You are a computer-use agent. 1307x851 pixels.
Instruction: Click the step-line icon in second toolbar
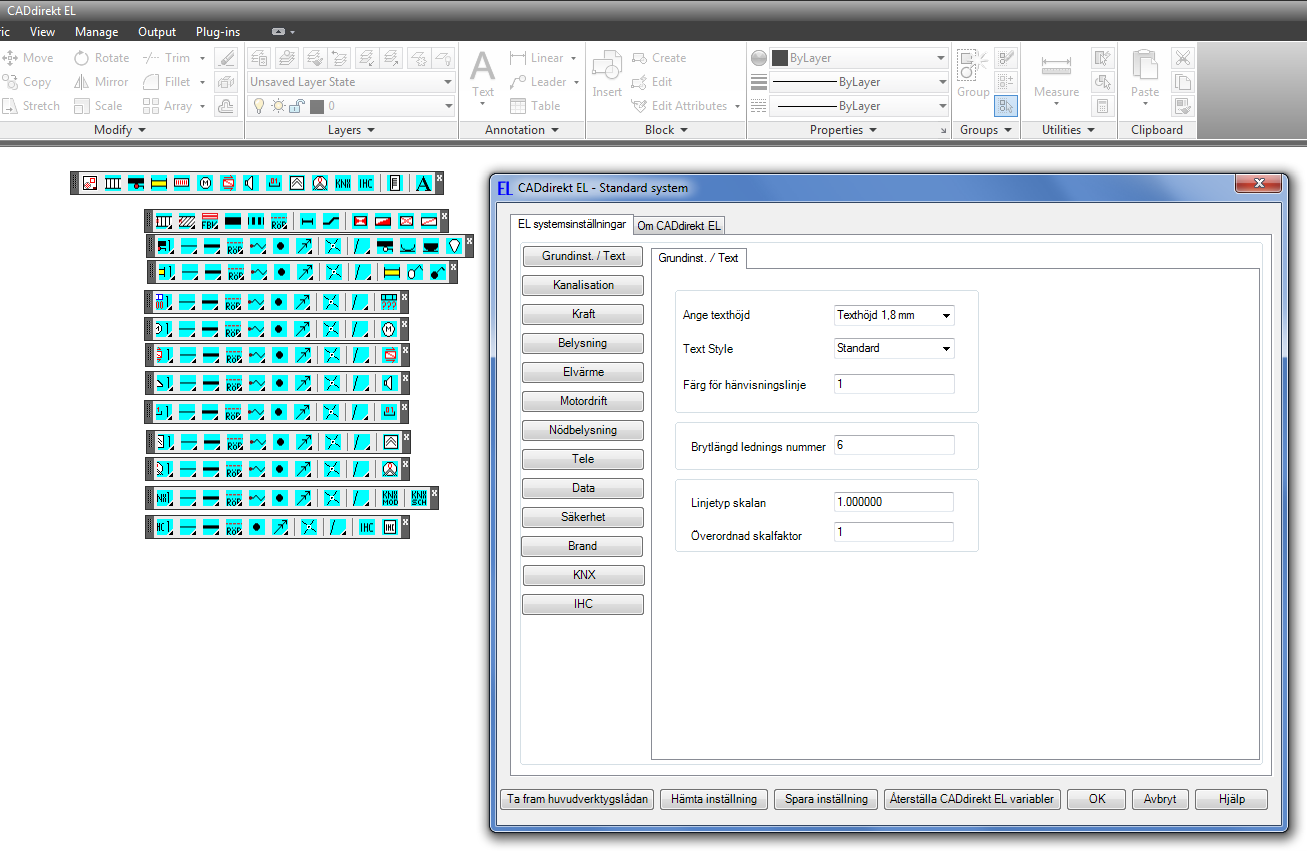[x=331, y=221]
